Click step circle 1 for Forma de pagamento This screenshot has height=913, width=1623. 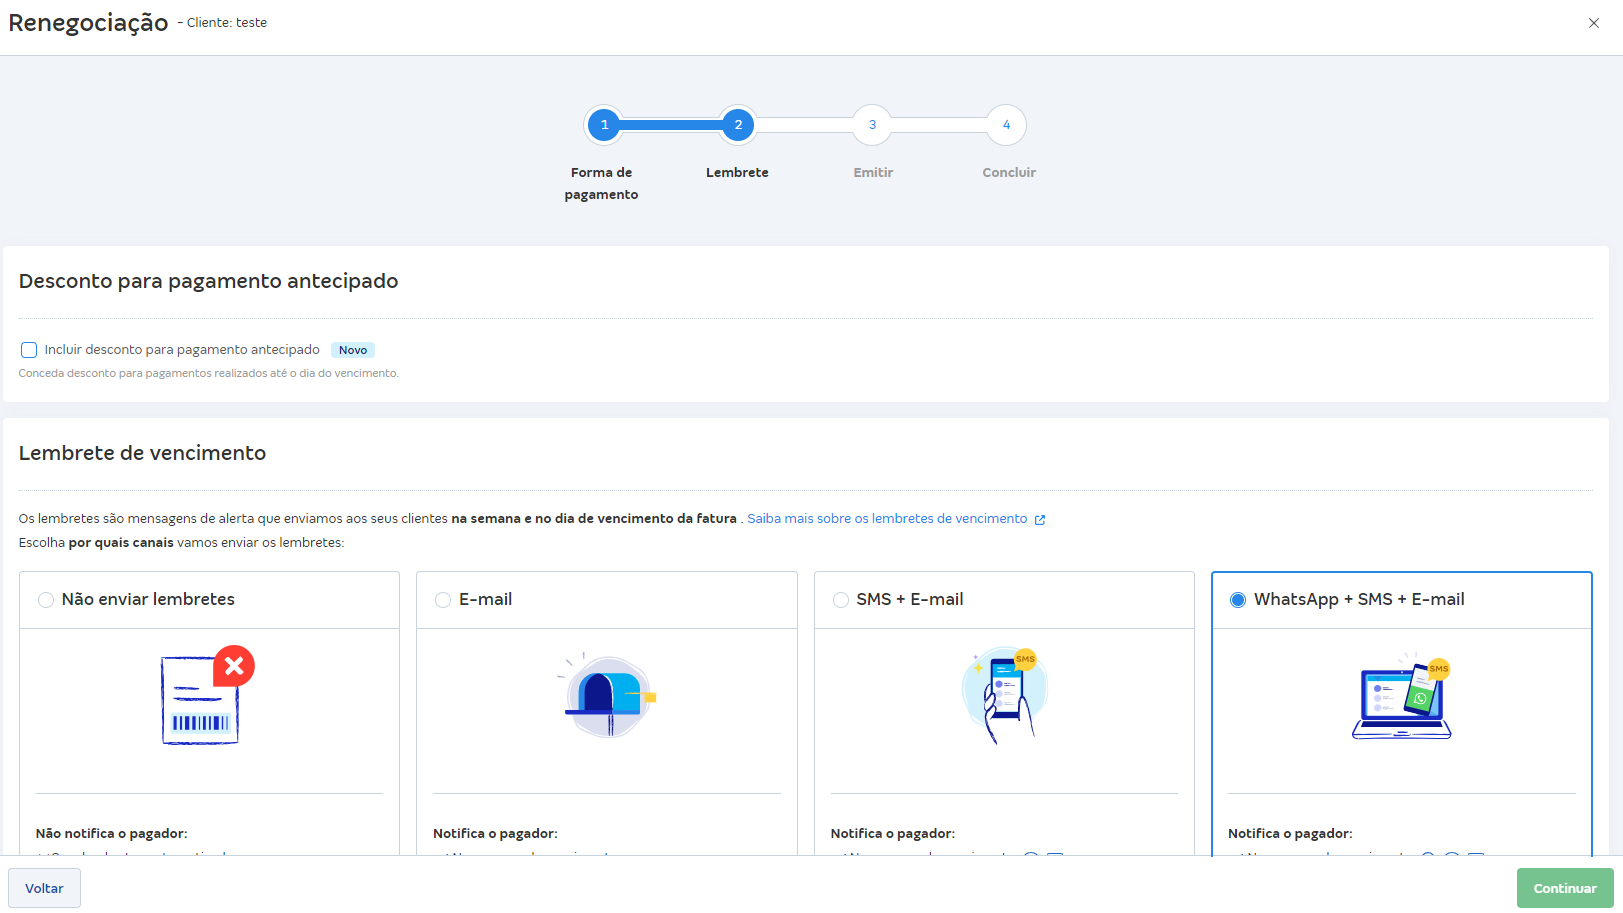click(x=604, y=125)
